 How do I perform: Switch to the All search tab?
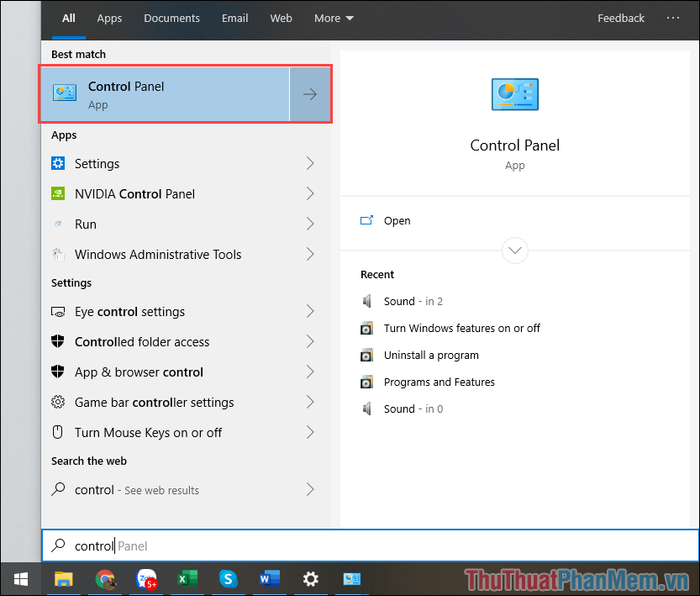point(68,18)
